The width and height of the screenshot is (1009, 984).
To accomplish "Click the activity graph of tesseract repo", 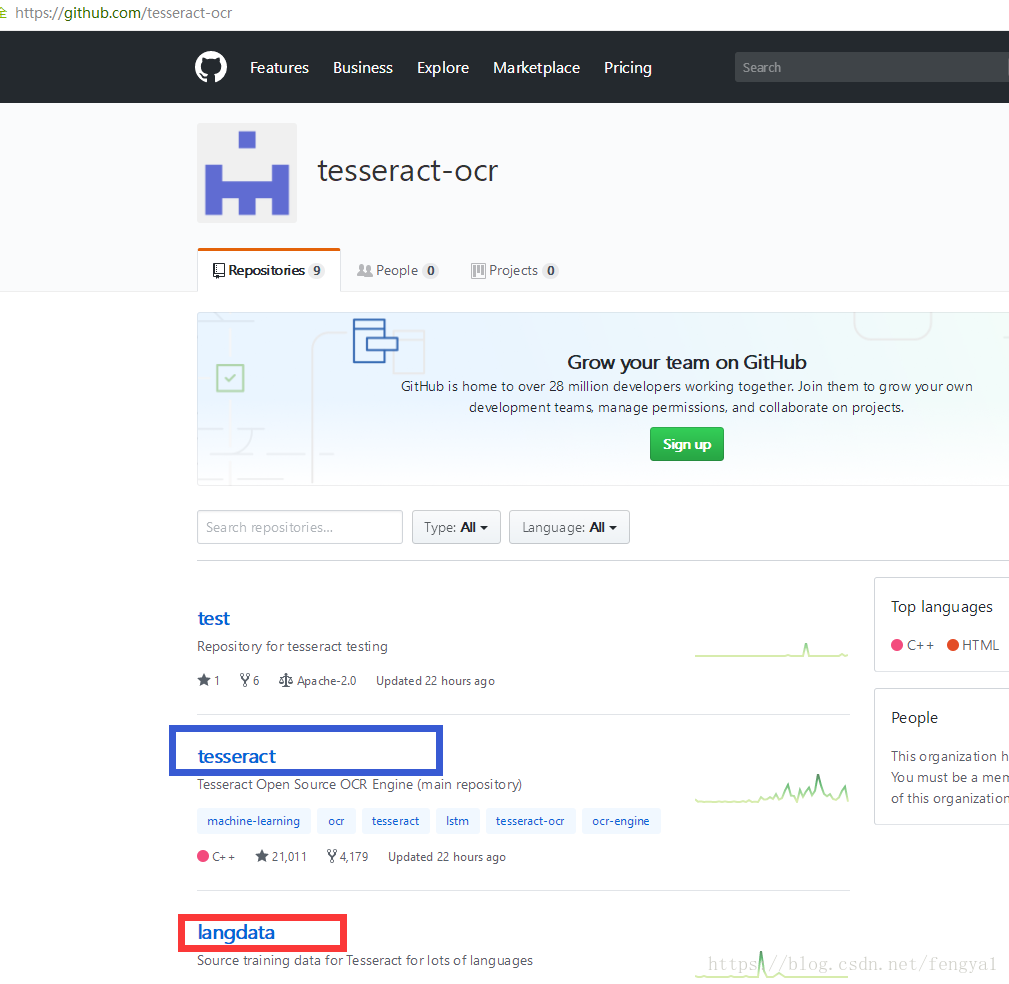I will point(772,788).
